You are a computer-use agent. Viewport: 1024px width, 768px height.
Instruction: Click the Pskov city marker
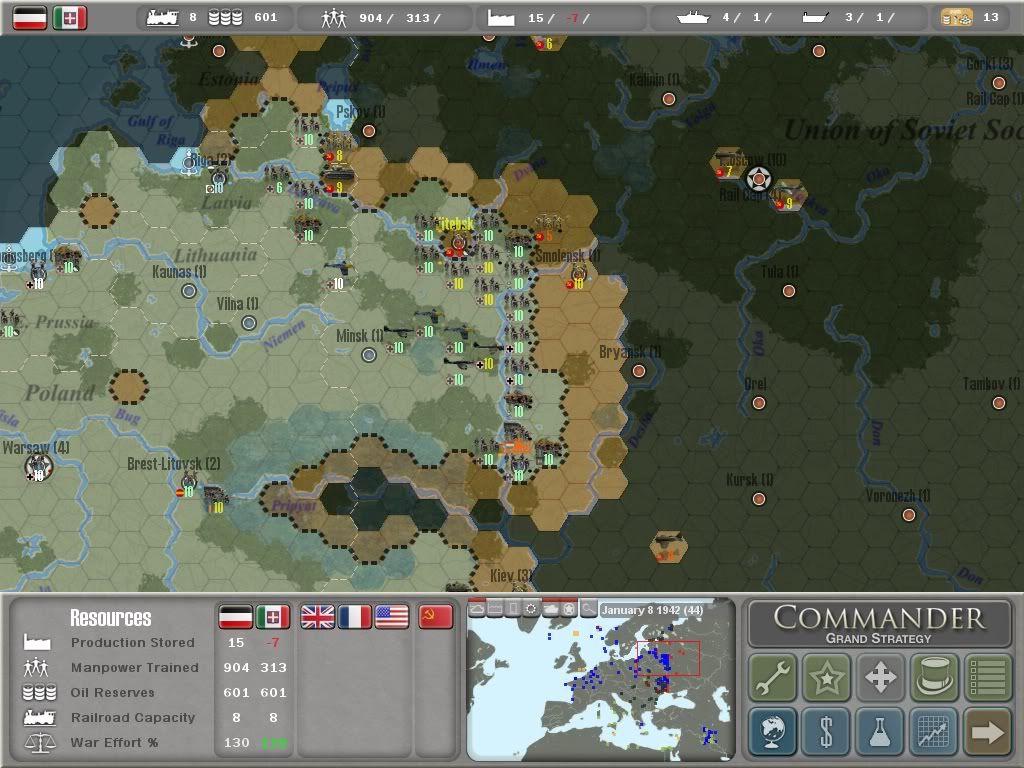pyautogui.click(x=369, y=131)
